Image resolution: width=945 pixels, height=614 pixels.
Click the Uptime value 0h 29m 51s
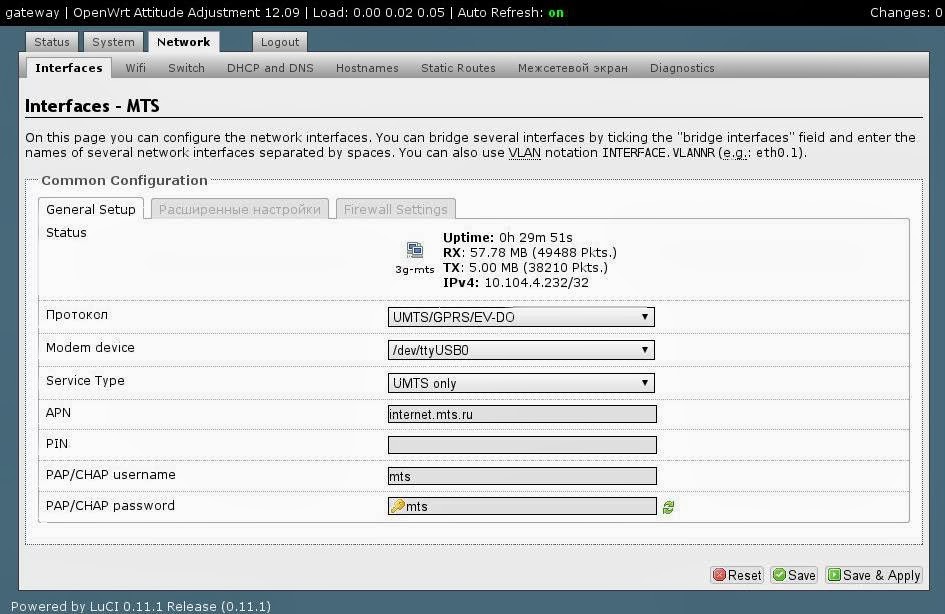536,237
